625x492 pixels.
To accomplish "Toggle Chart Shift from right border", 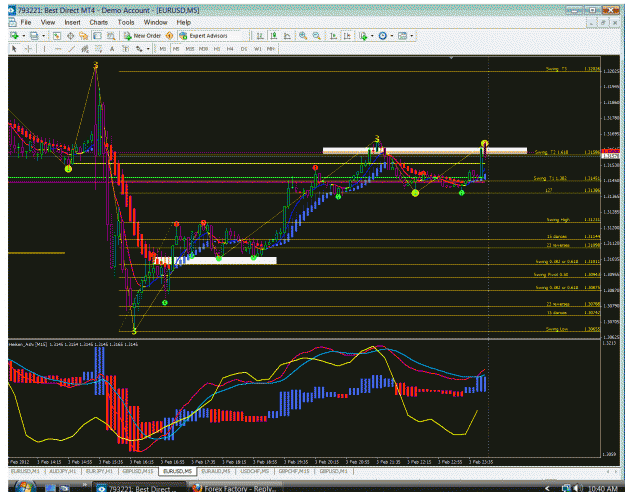I will 348,36.
